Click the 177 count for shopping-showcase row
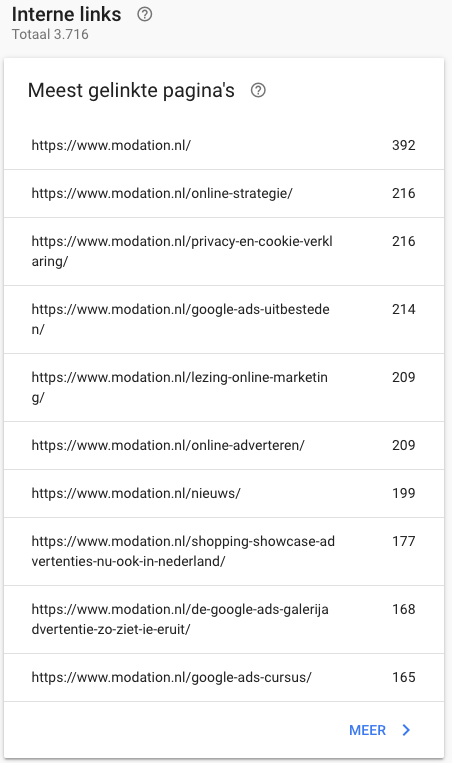Viewport: 452px width, 763px height. pos(403,541)
